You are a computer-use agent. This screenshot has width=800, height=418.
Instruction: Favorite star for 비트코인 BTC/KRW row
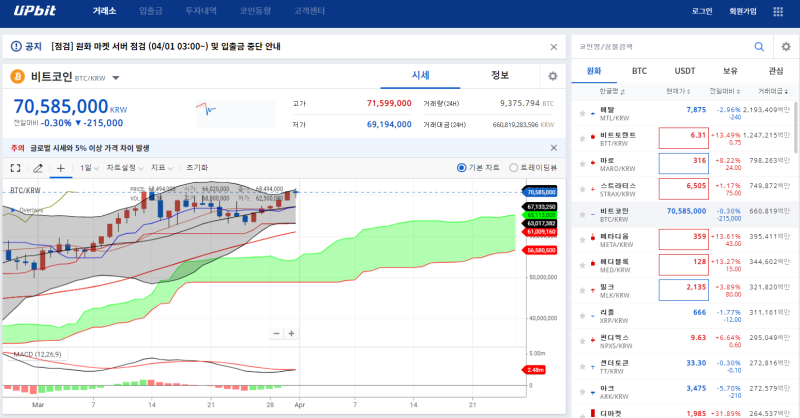pos(582,214)
